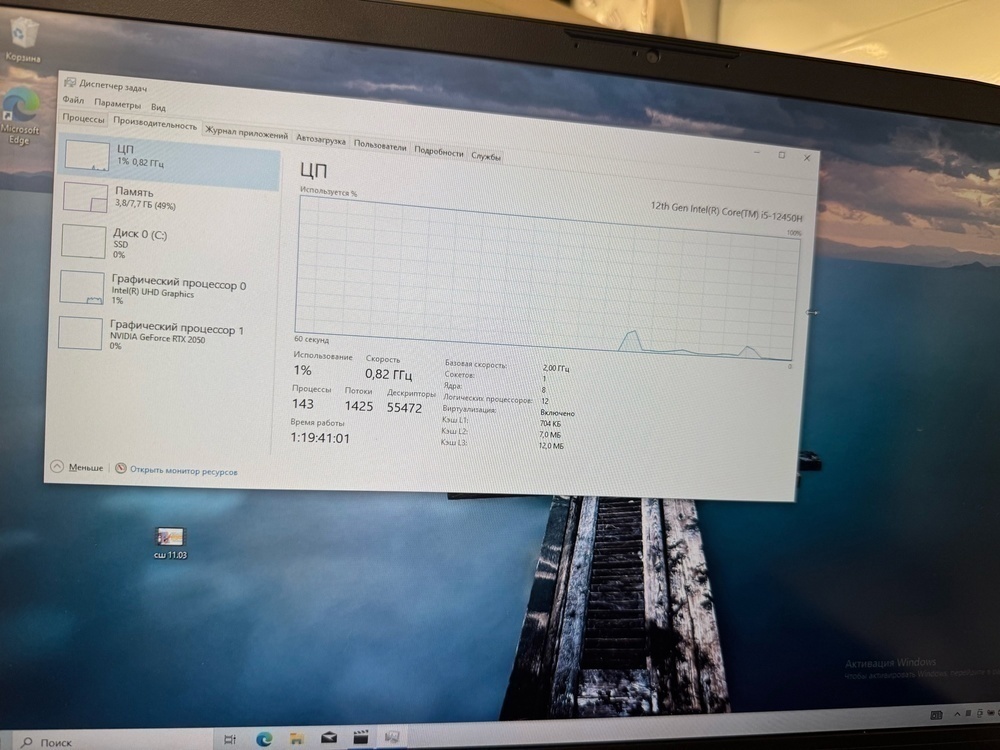
Task: Open the Файл menu
Action: [73, 99]
